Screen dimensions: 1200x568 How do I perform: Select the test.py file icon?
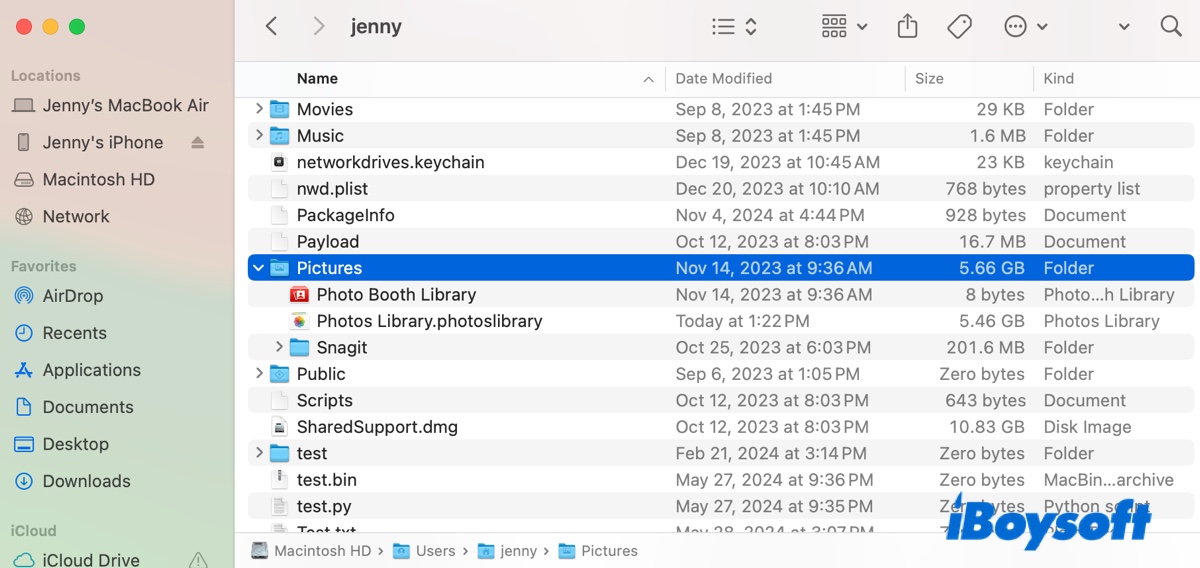tap(279, 506)
